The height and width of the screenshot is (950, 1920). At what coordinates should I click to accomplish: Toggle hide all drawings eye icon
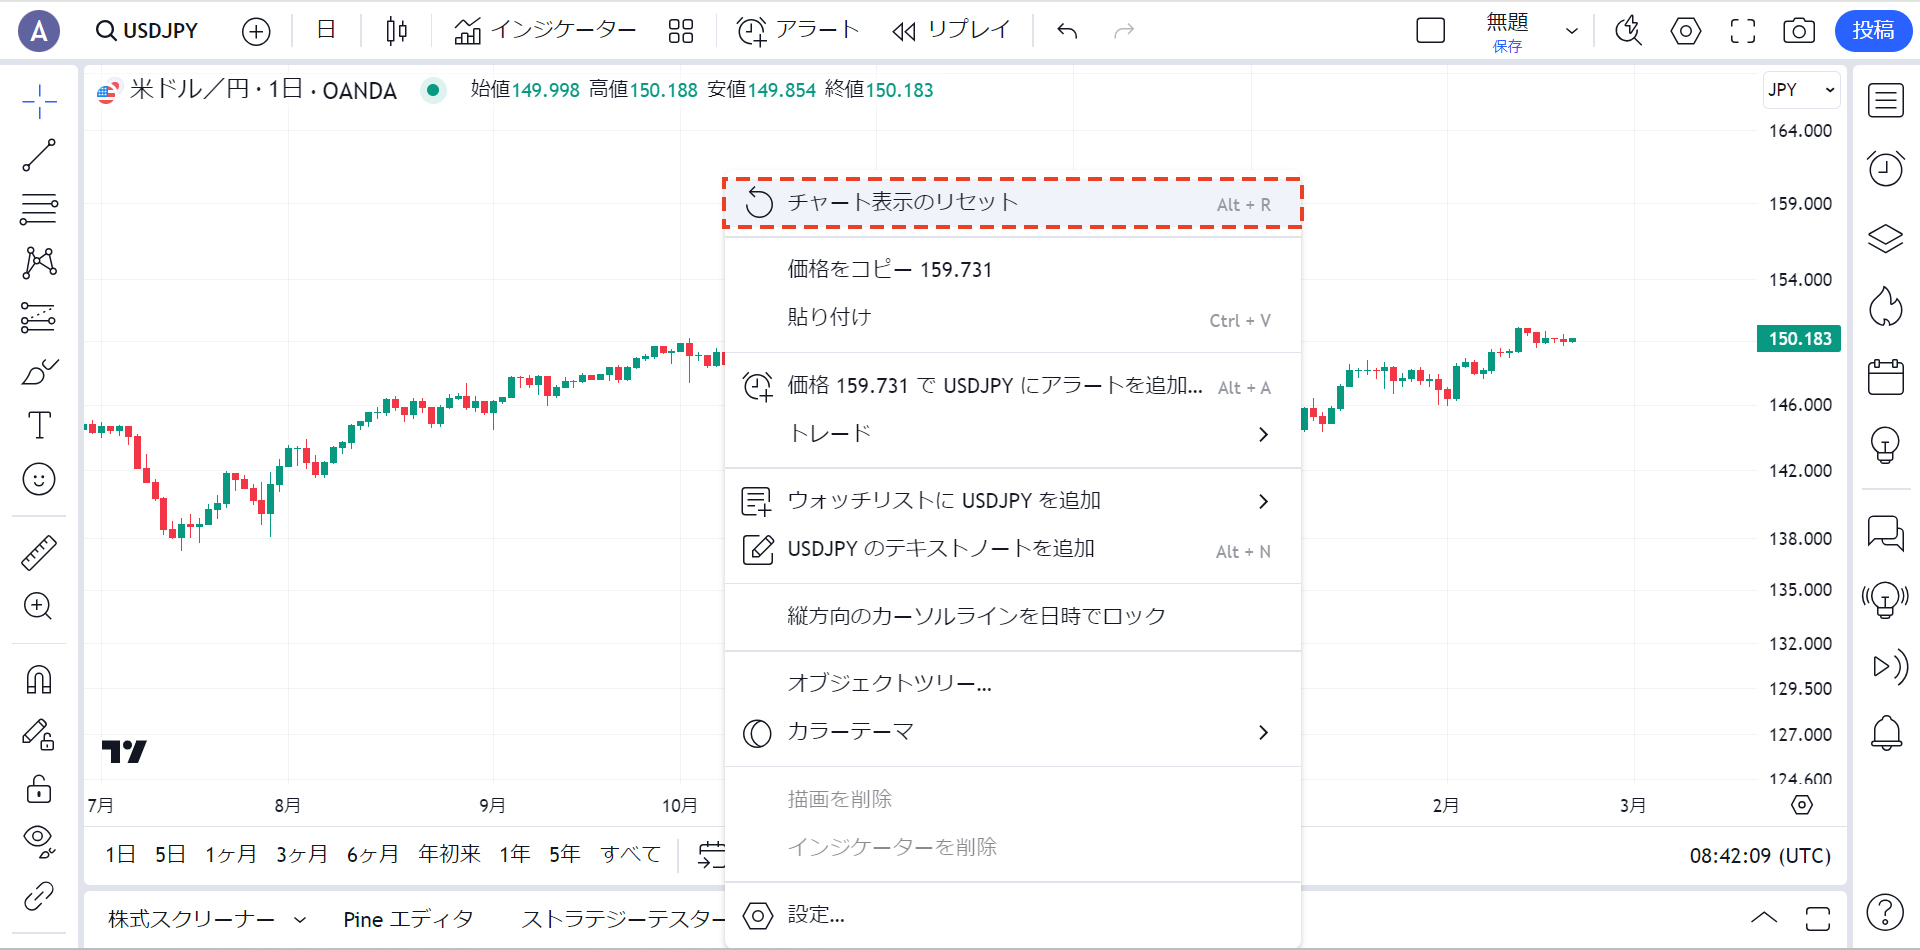click(x=39, y=842)
